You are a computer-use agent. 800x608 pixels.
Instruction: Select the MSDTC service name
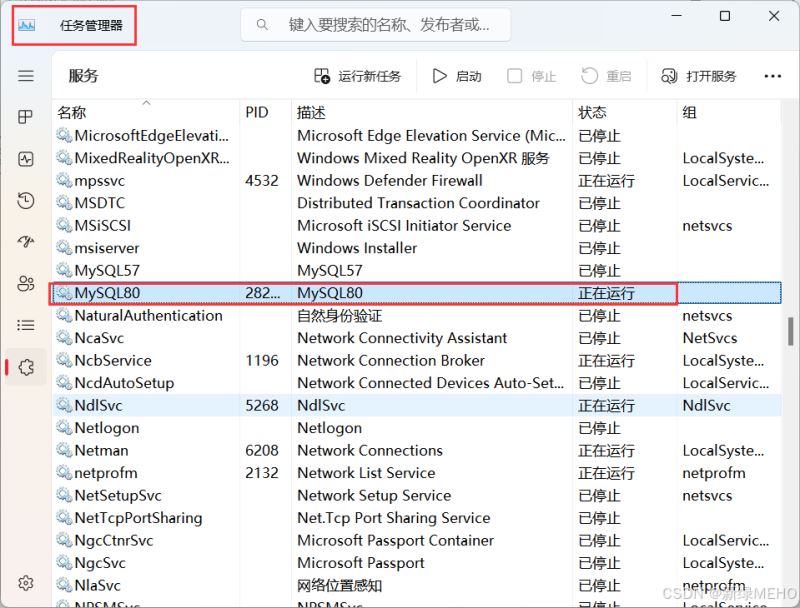99,203
